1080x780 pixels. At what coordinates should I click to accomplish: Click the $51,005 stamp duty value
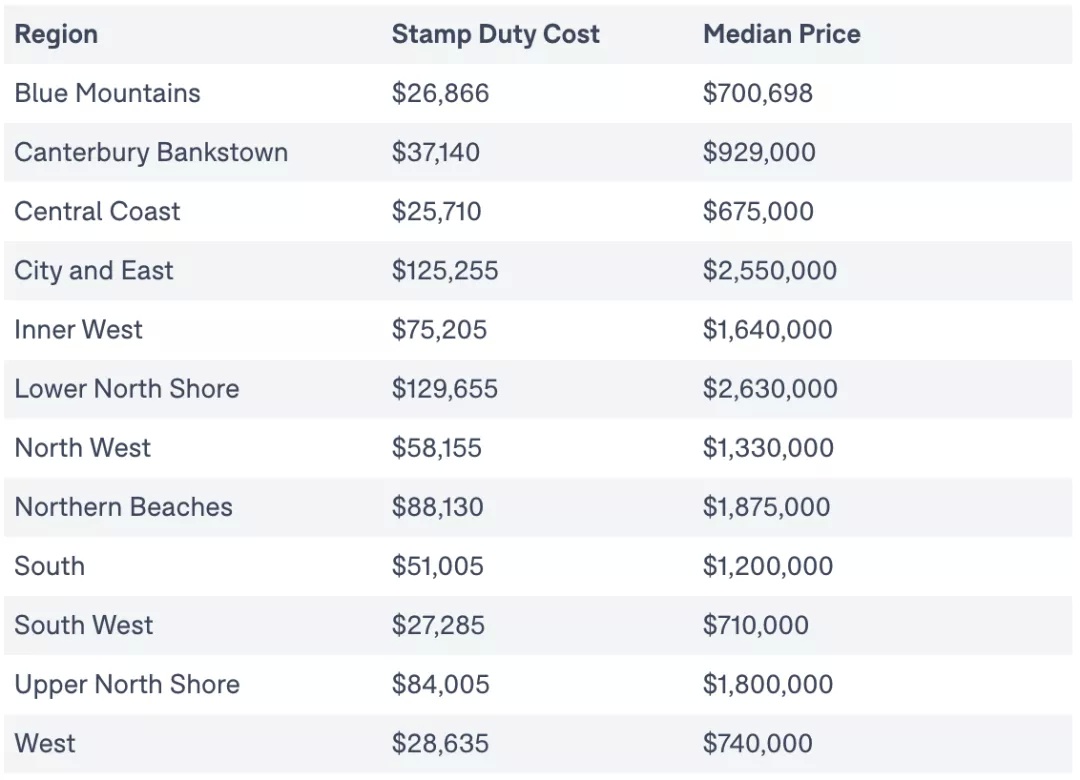click(438, 566)
